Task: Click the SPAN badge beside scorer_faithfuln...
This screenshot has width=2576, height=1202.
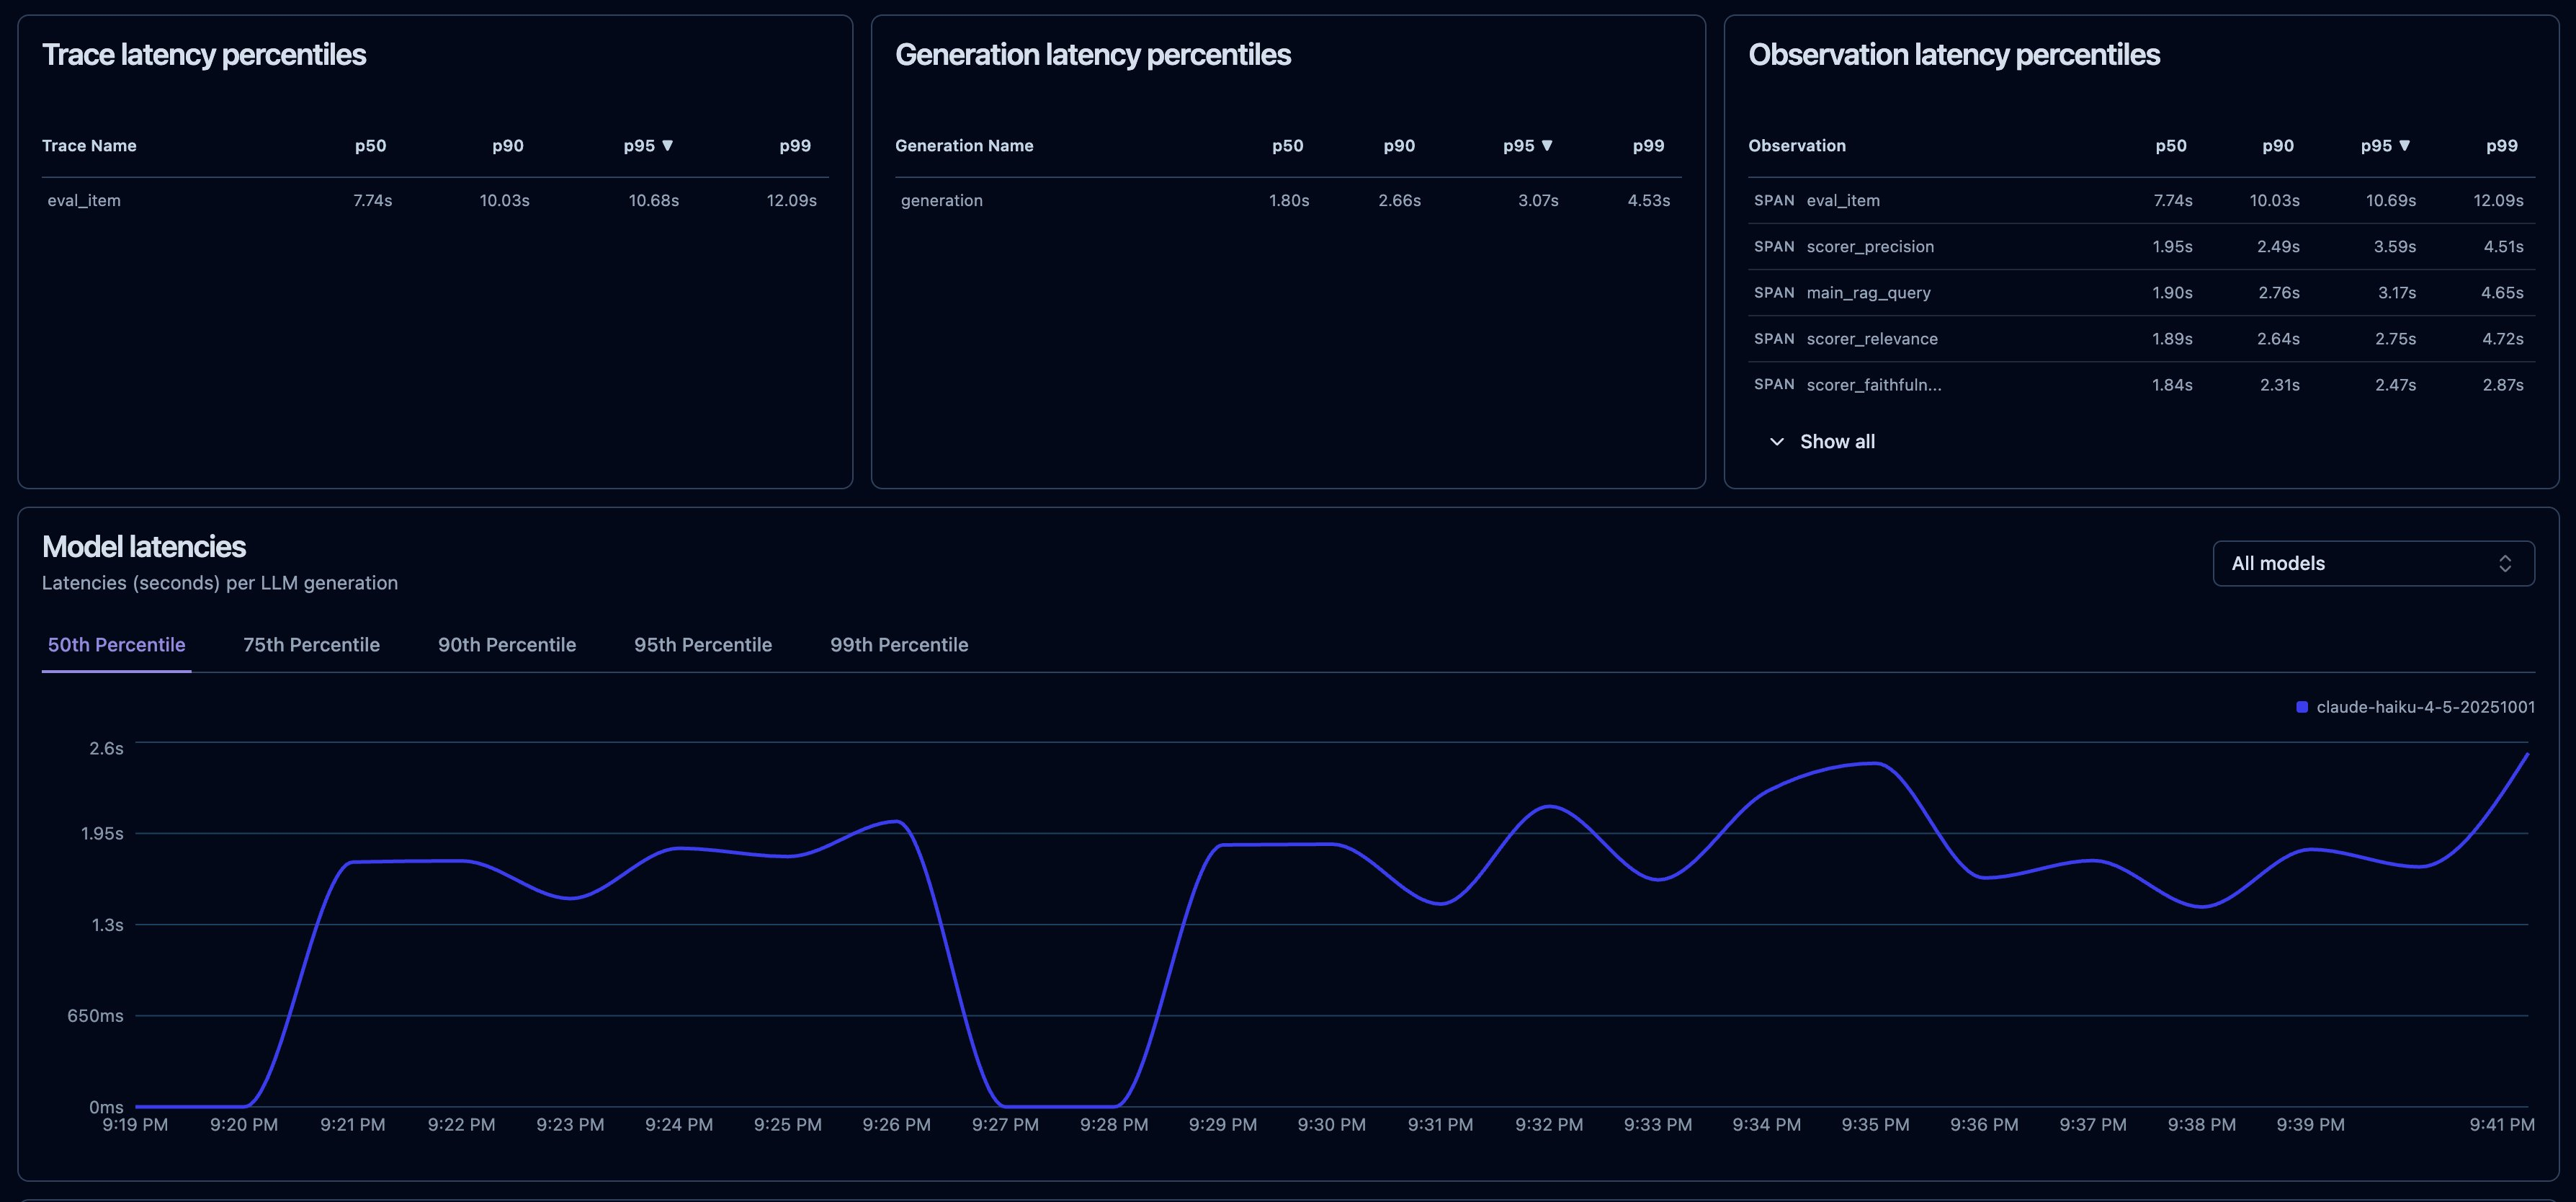Action: [x=1774, y=385]
